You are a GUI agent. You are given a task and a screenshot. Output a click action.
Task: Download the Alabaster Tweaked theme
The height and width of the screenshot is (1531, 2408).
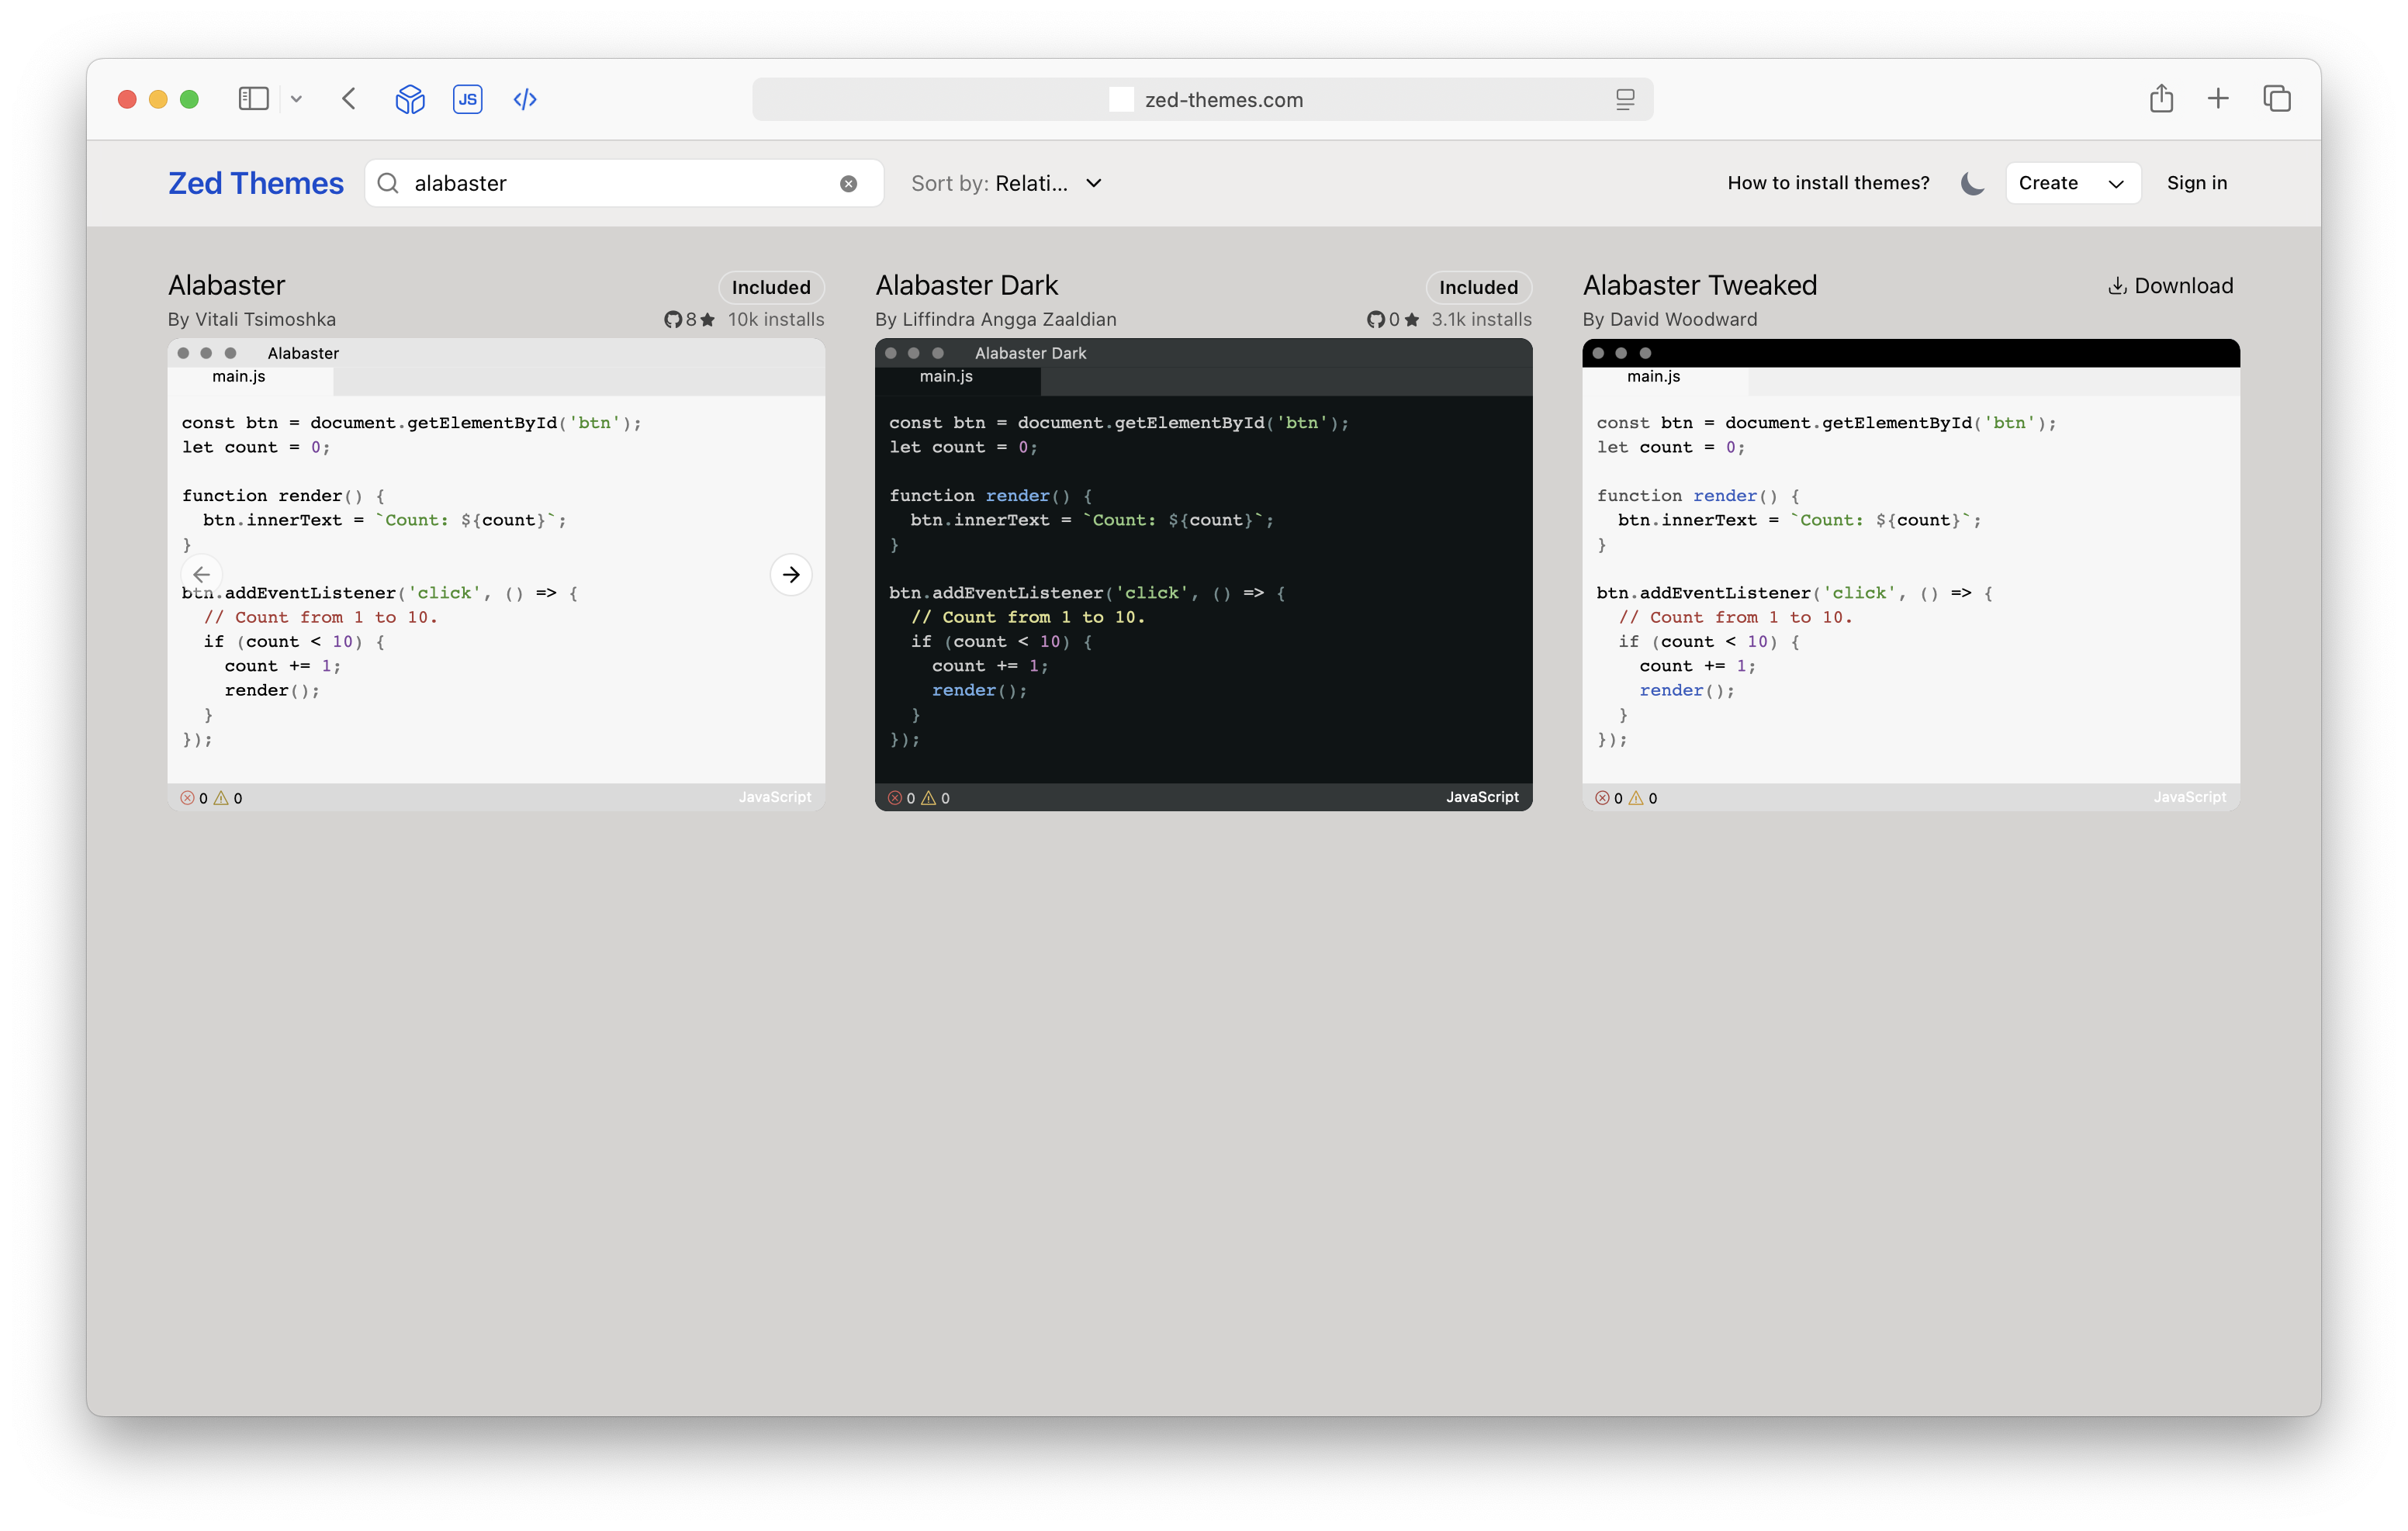(x=2171, y=286)
